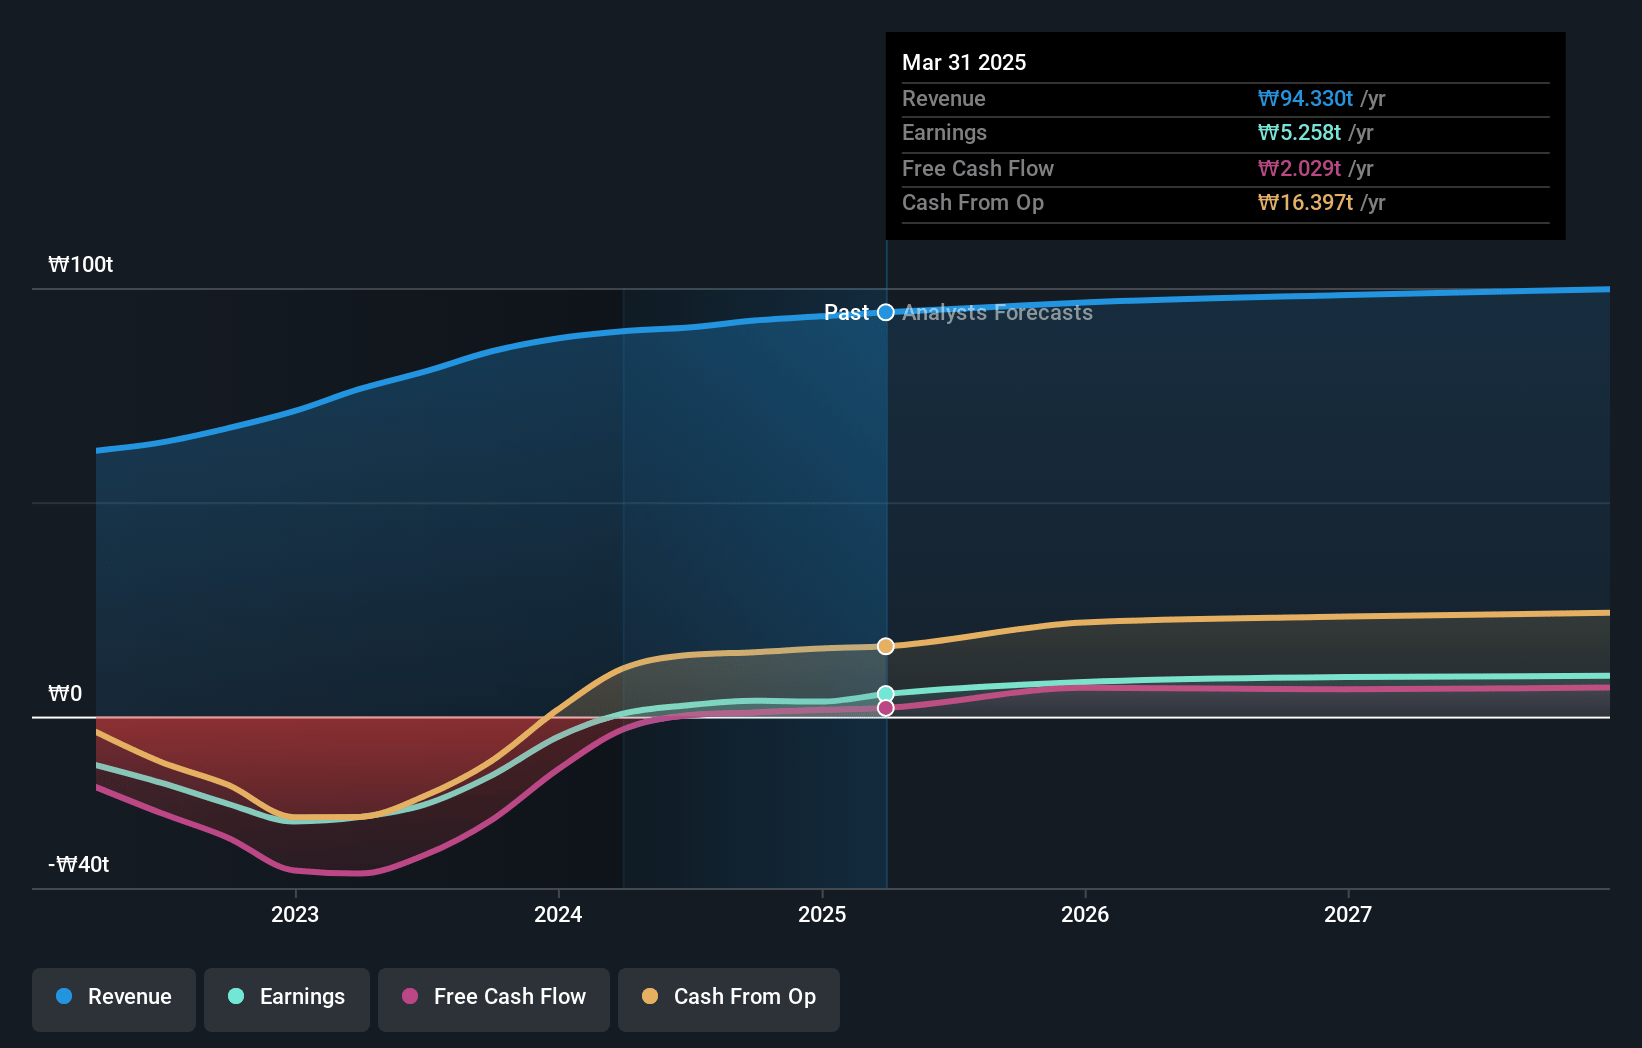
Task: Click the 'Mar 31 2025' tooltip date
Action: tap(964, 62)
